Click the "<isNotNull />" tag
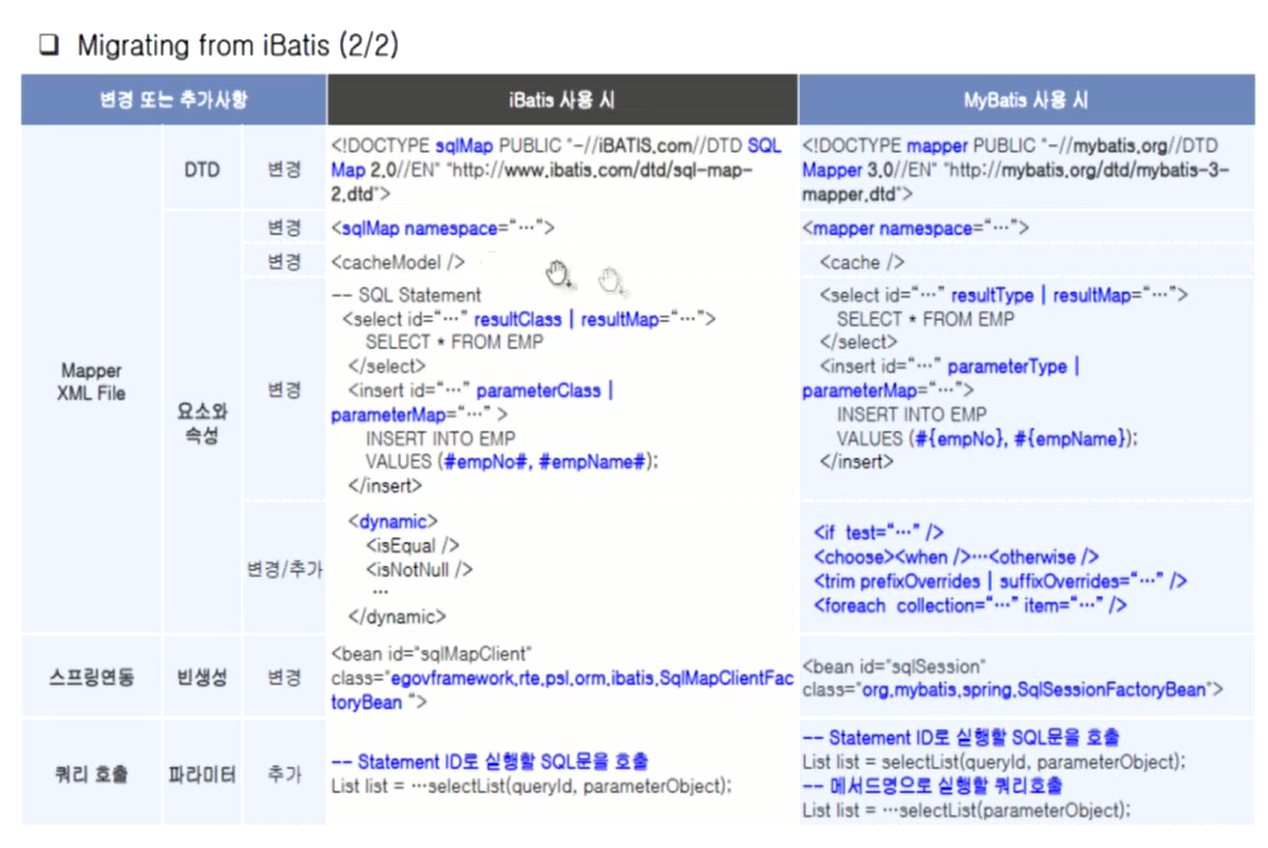 (419, 569)
